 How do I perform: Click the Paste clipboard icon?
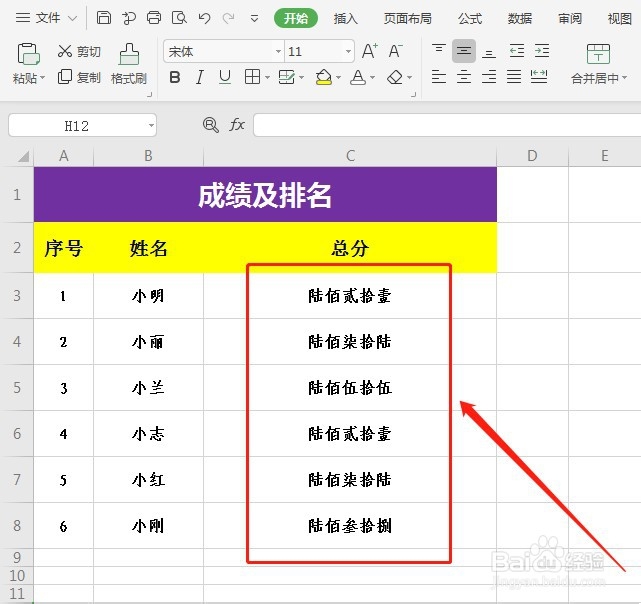28,54
